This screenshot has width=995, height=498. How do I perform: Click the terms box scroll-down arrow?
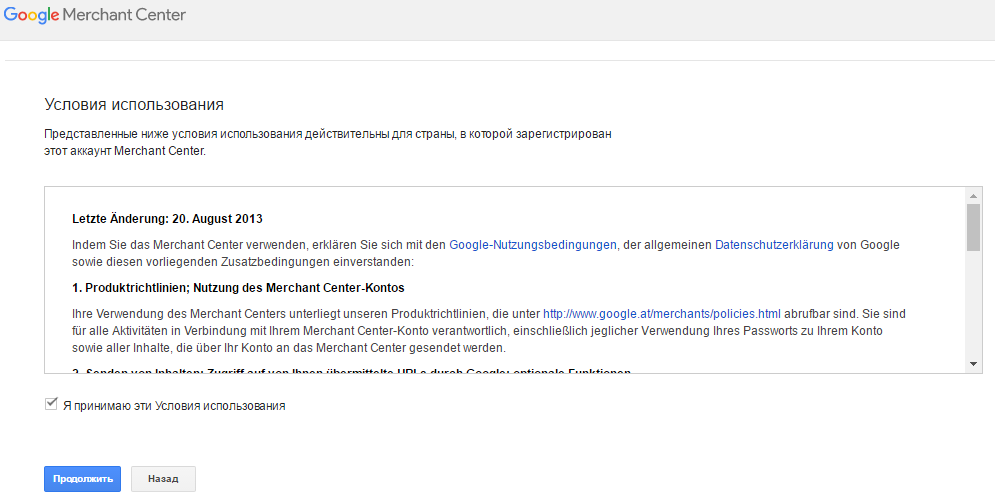pos(973,364)
